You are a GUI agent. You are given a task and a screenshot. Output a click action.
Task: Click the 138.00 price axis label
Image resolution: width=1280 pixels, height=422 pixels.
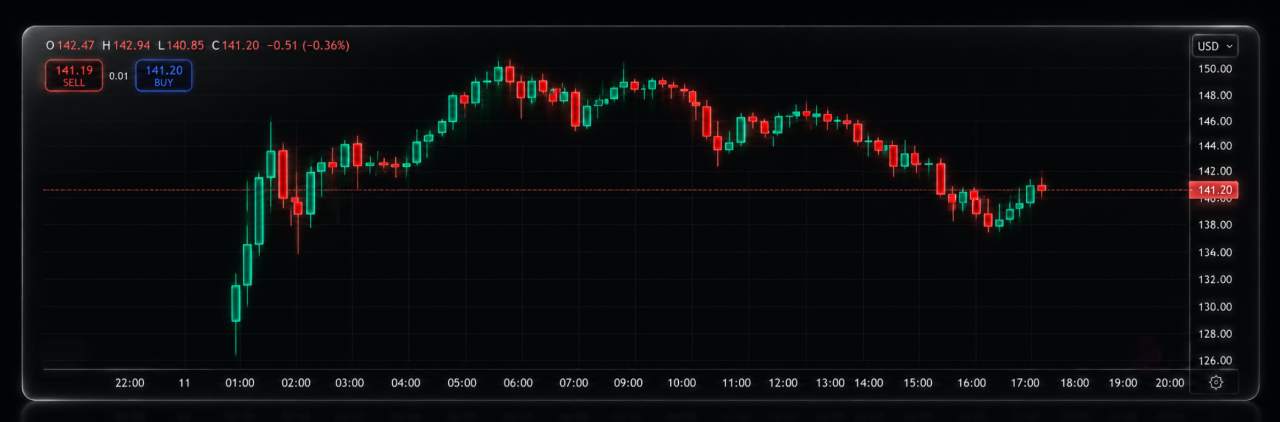point(1215,225)
